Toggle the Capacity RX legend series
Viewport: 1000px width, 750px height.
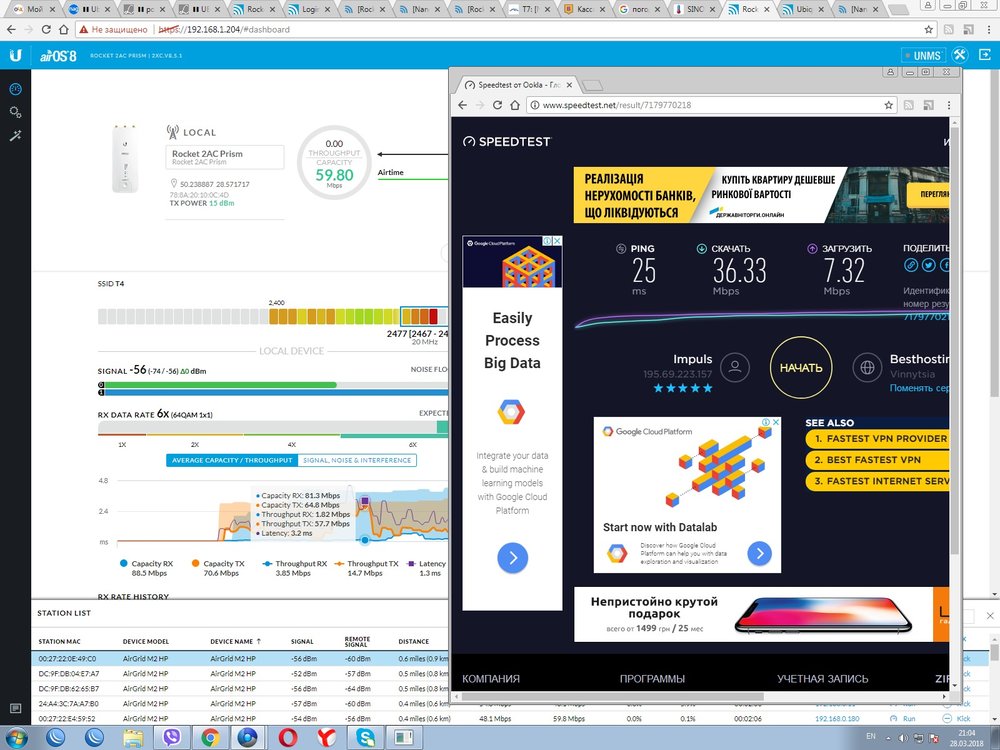(152, 564)
